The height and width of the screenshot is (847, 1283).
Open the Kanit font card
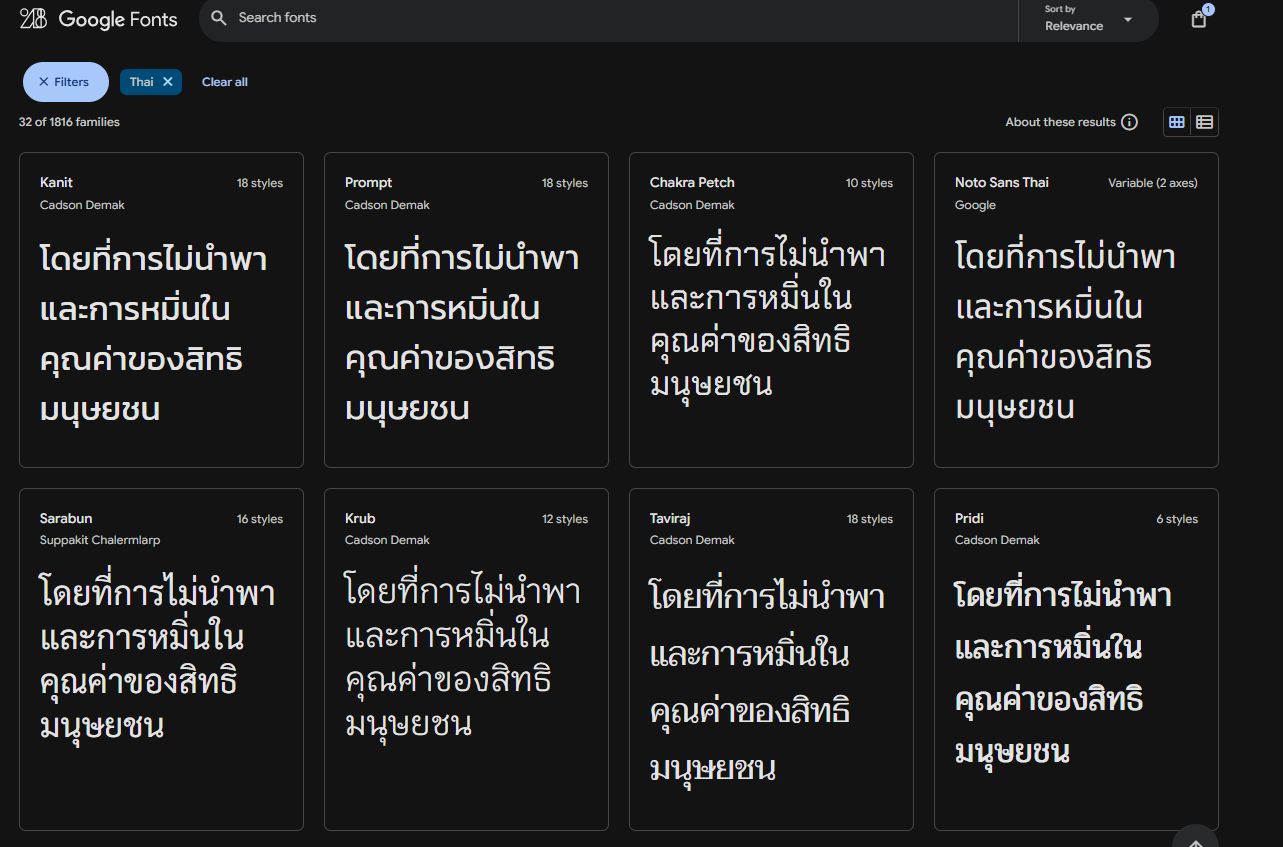coord(161,309)
